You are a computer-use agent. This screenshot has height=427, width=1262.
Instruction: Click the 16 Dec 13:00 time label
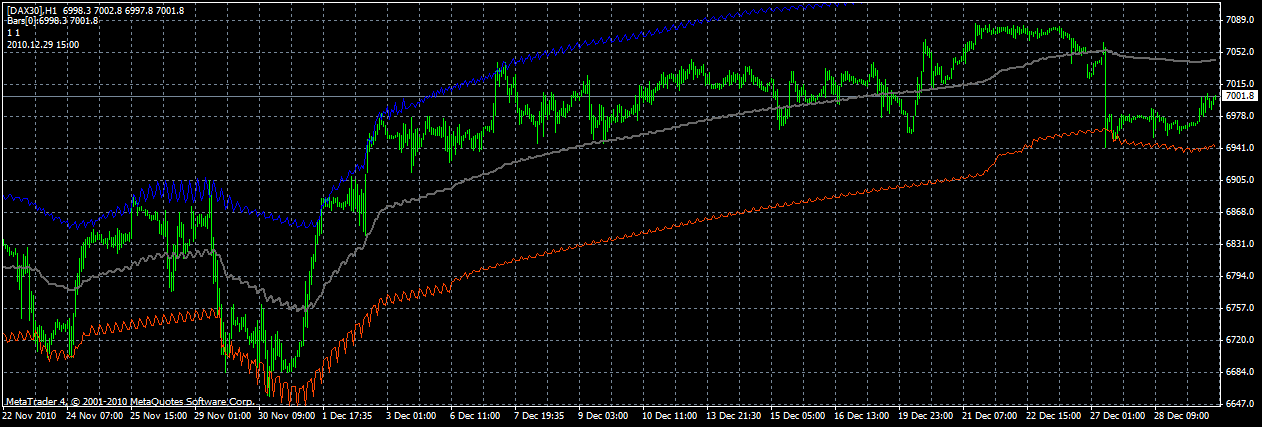[x=861, y=414]
